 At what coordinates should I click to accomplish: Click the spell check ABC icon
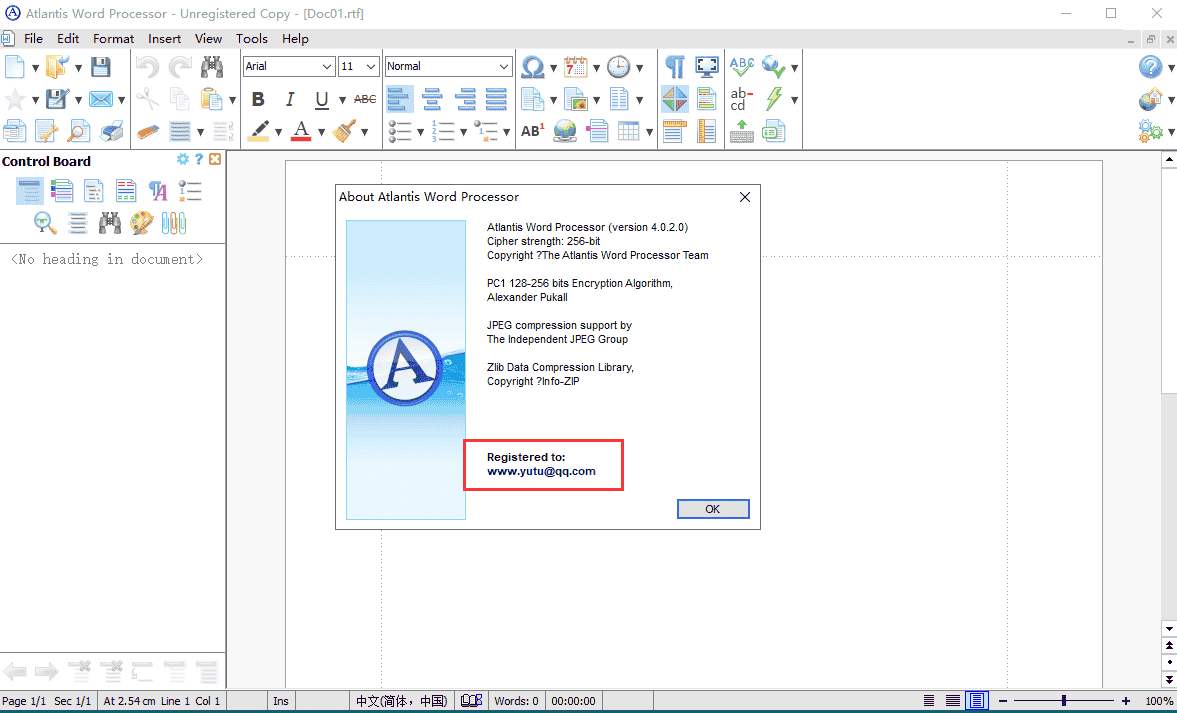pos(741,67)
